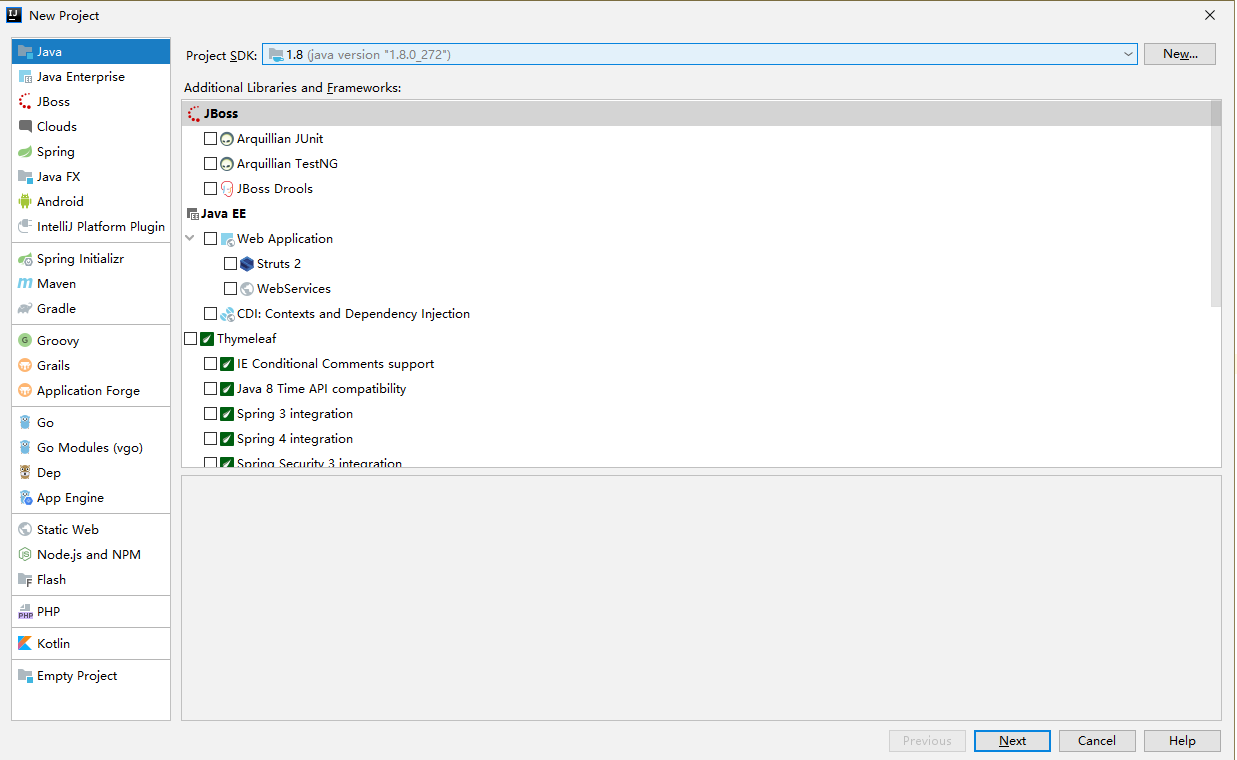This screenshot has height=760, width=1237.
Task: Select Java Enterprise project type label
Action: click(81, 77)
